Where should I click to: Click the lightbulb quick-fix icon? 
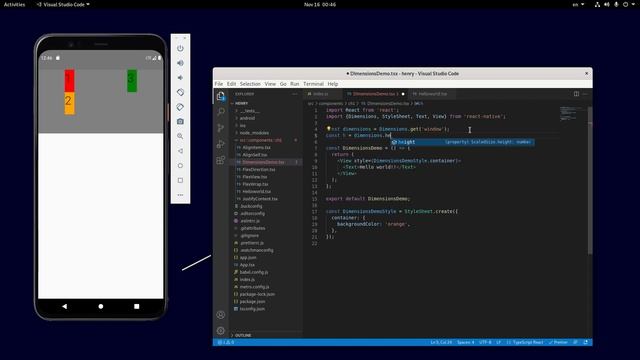coord(328,129)
